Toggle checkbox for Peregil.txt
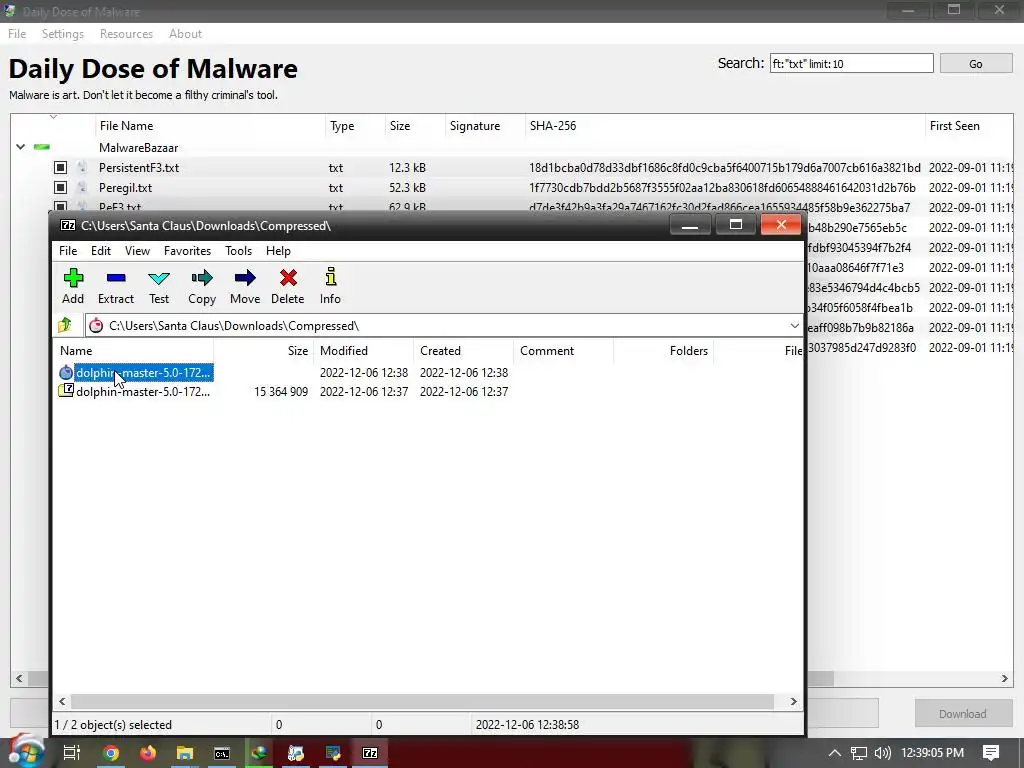Screen dimensions: 1024x768 pyautogui.click(x=60, y=187)
